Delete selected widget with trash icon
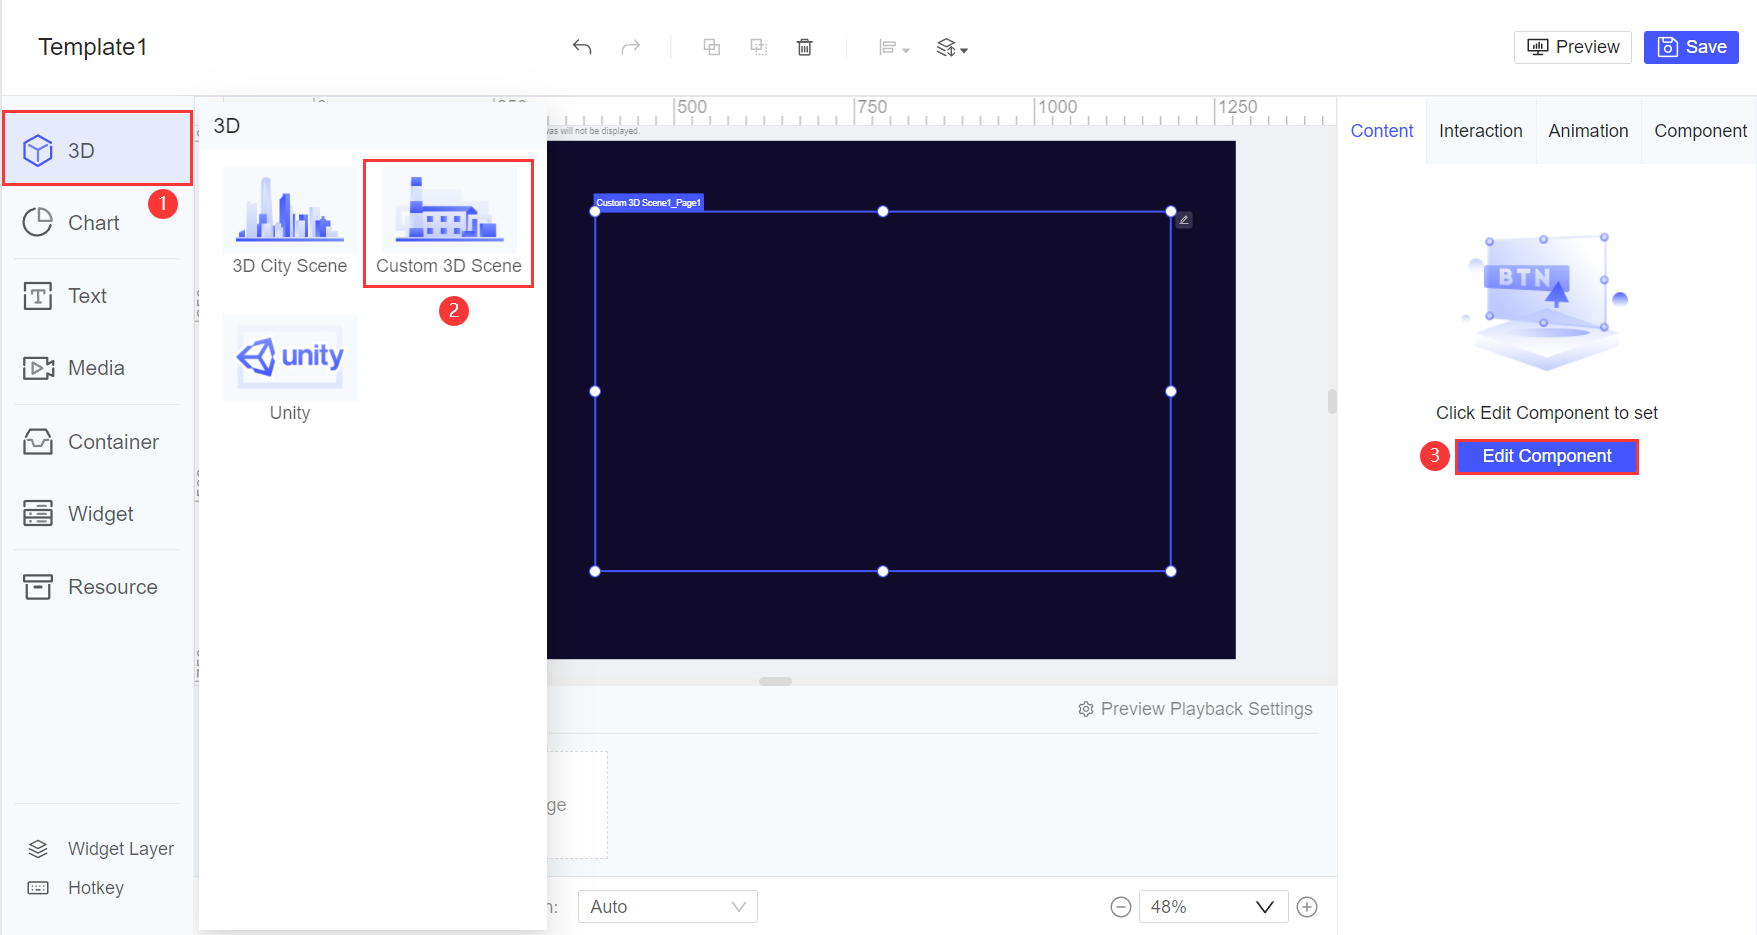Image resolution: width=1757 pixels, height=935 pixels. (x=804, y=47)
